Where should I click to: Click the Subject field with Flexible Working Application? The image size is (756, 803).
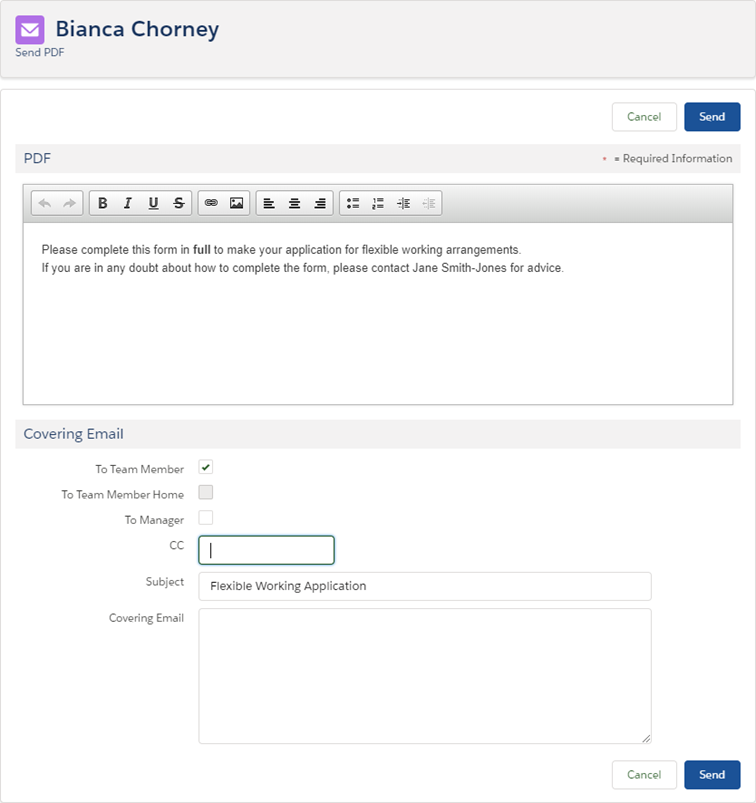pos(424,586)
